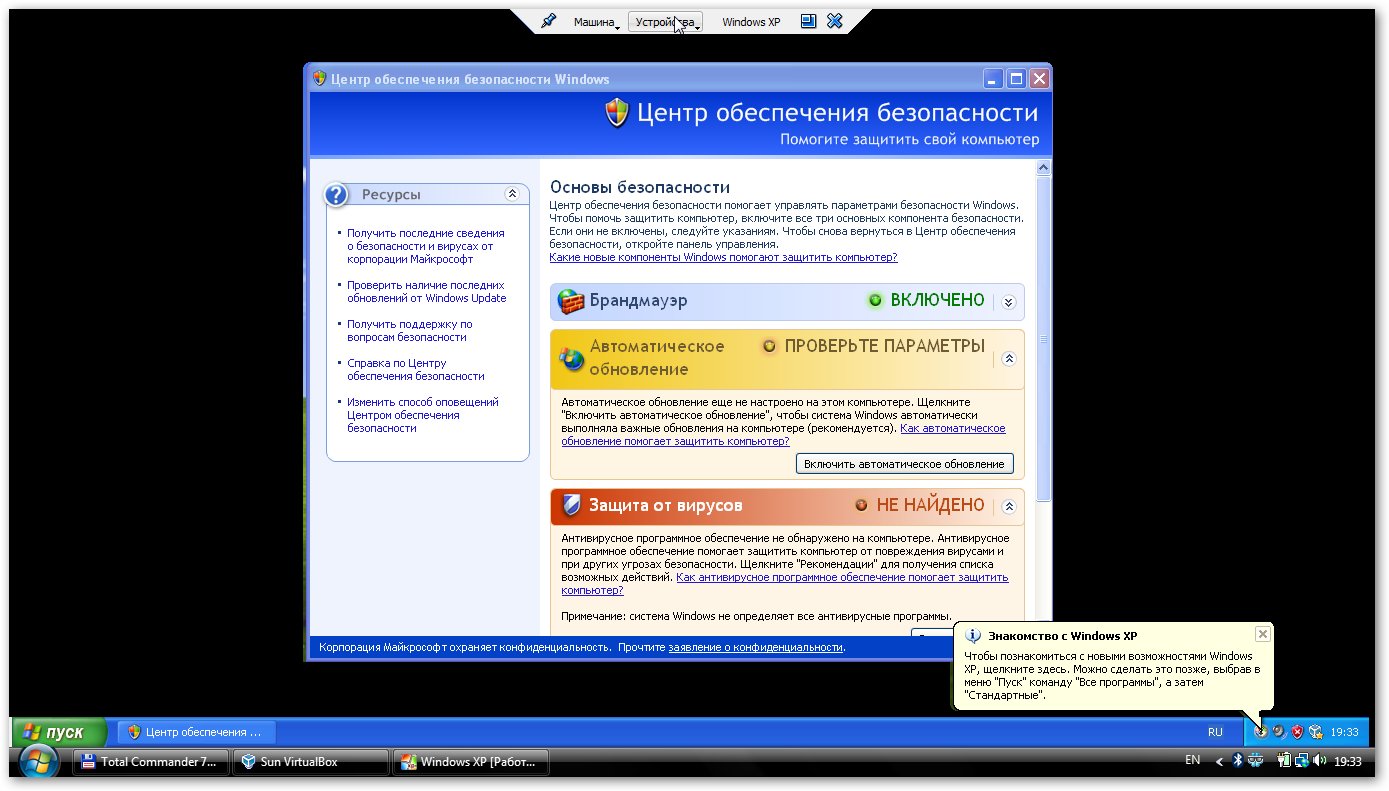Expand the Брандмауэр section
Viewport: 1389px width, 791px height.
tap(1008, 302)
